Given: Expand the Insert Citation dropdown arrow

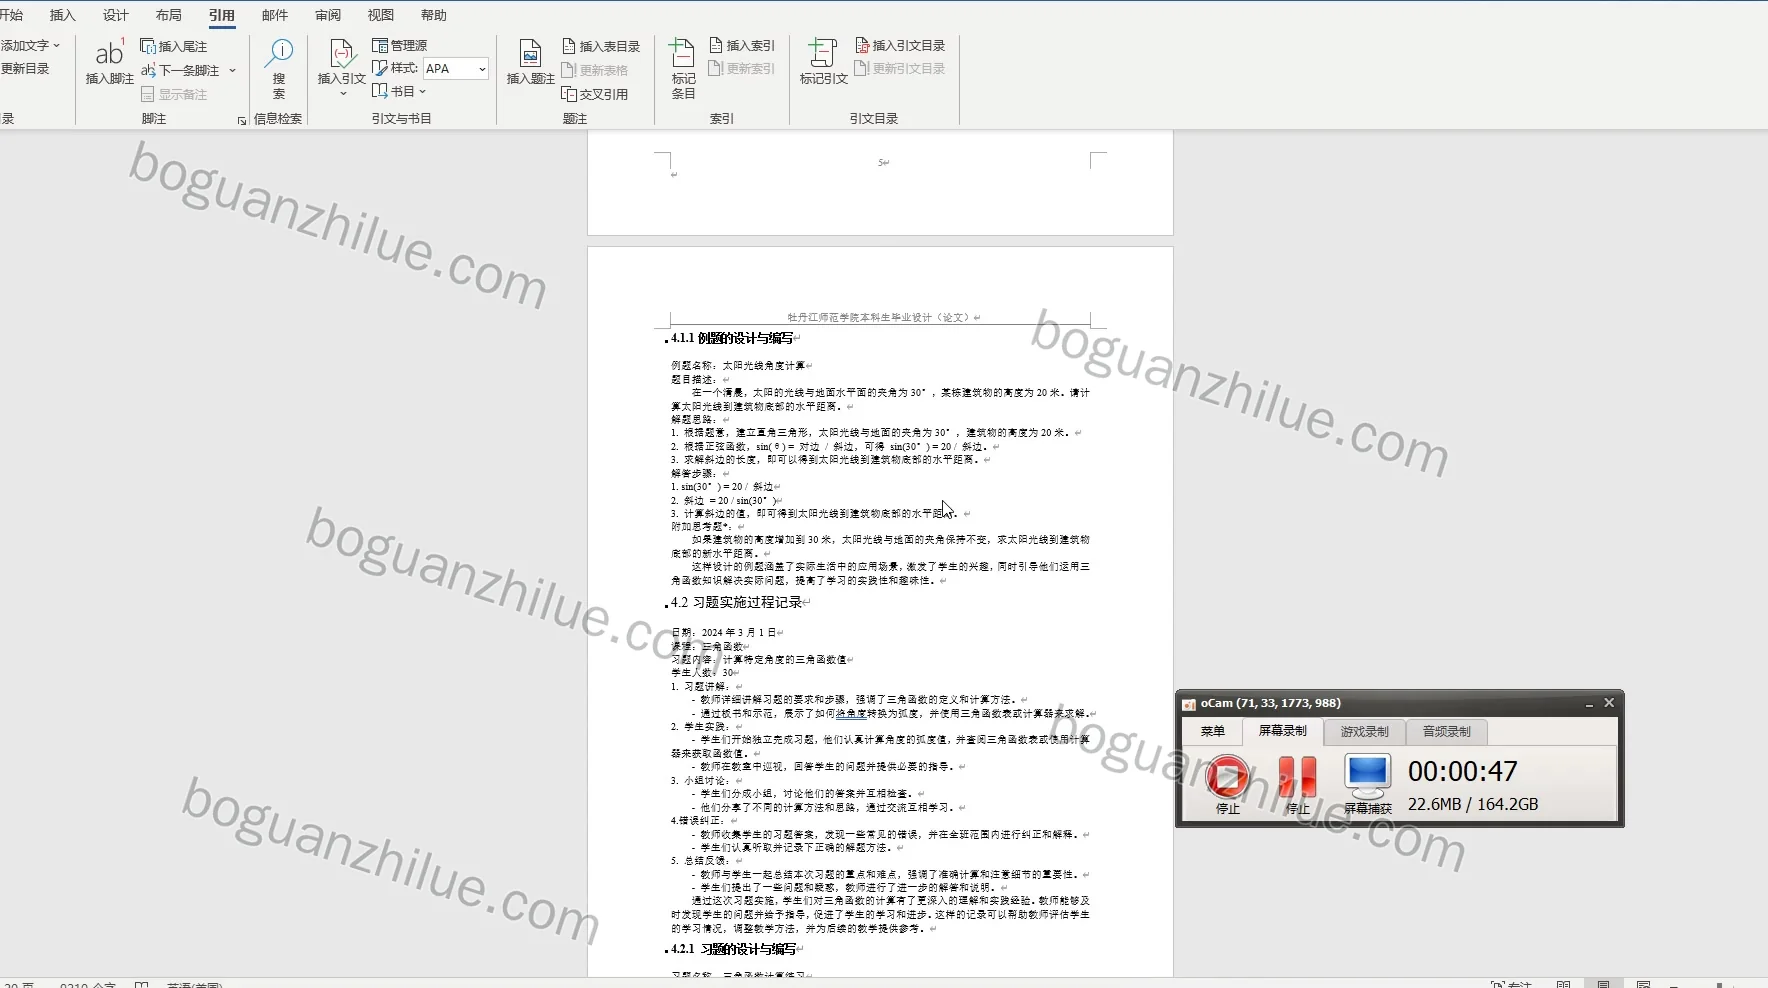Looking at the screenshot, I should (x=342, y=93).
